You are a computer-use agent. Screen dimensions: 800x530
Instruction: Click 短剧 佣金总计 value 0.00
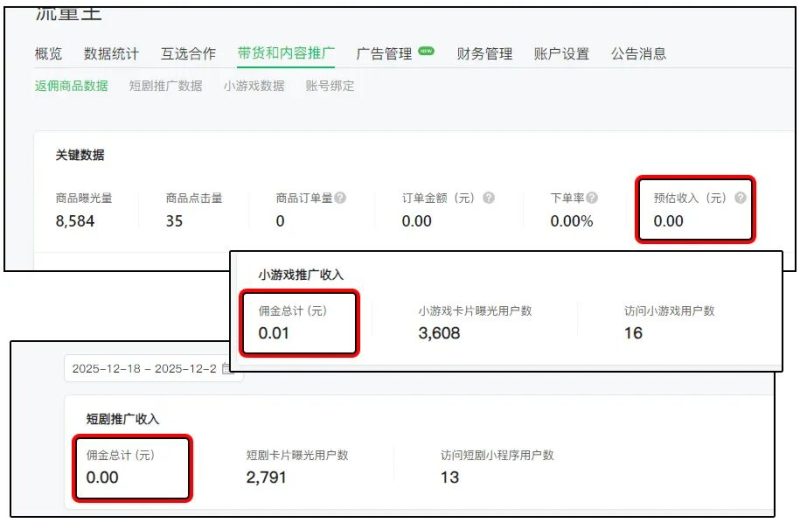[x=102, y=477]
